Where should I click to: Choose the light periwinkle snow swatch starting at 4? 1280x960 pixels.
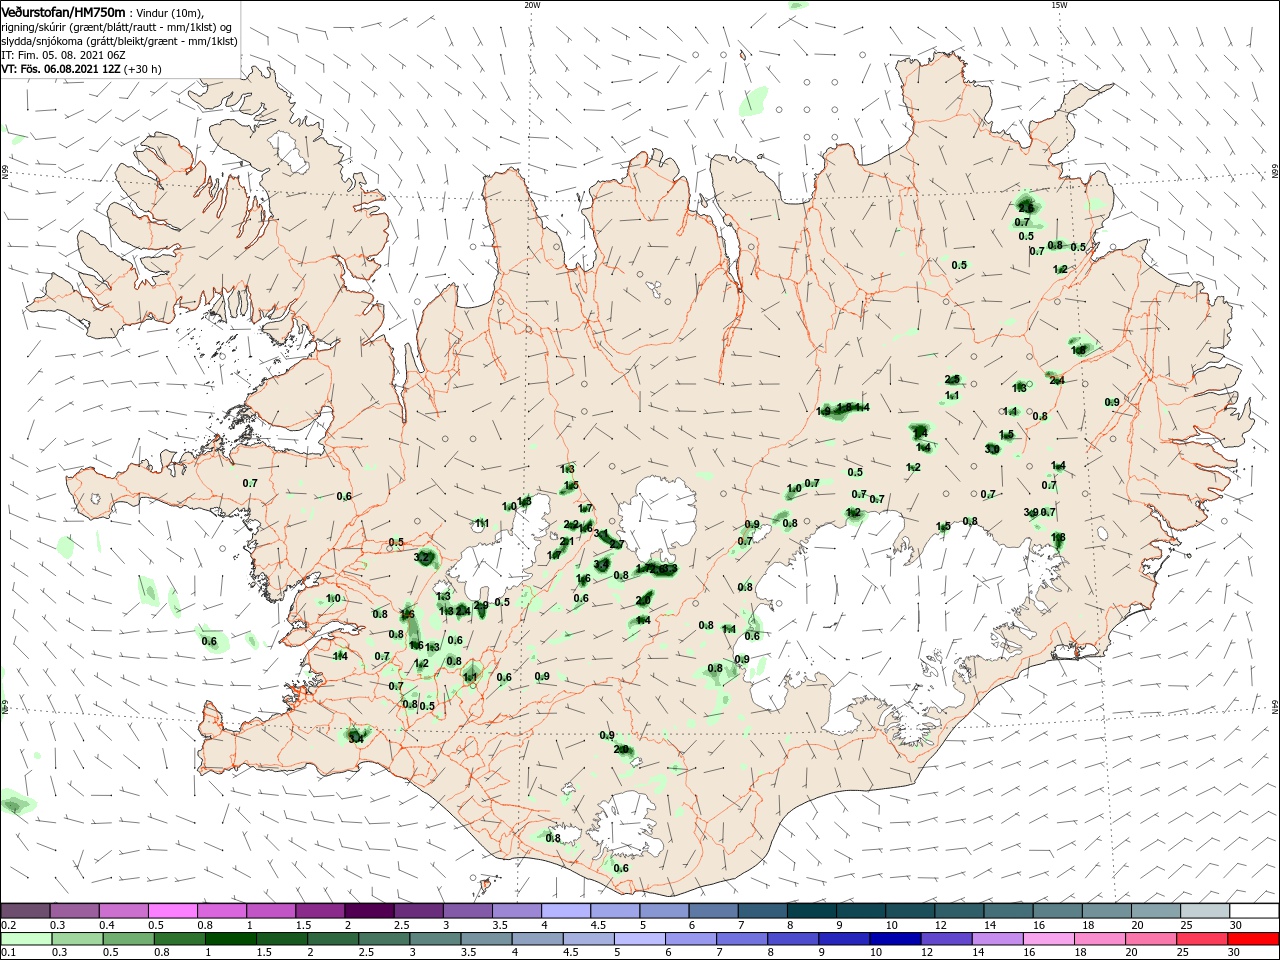tap(565, 911)
